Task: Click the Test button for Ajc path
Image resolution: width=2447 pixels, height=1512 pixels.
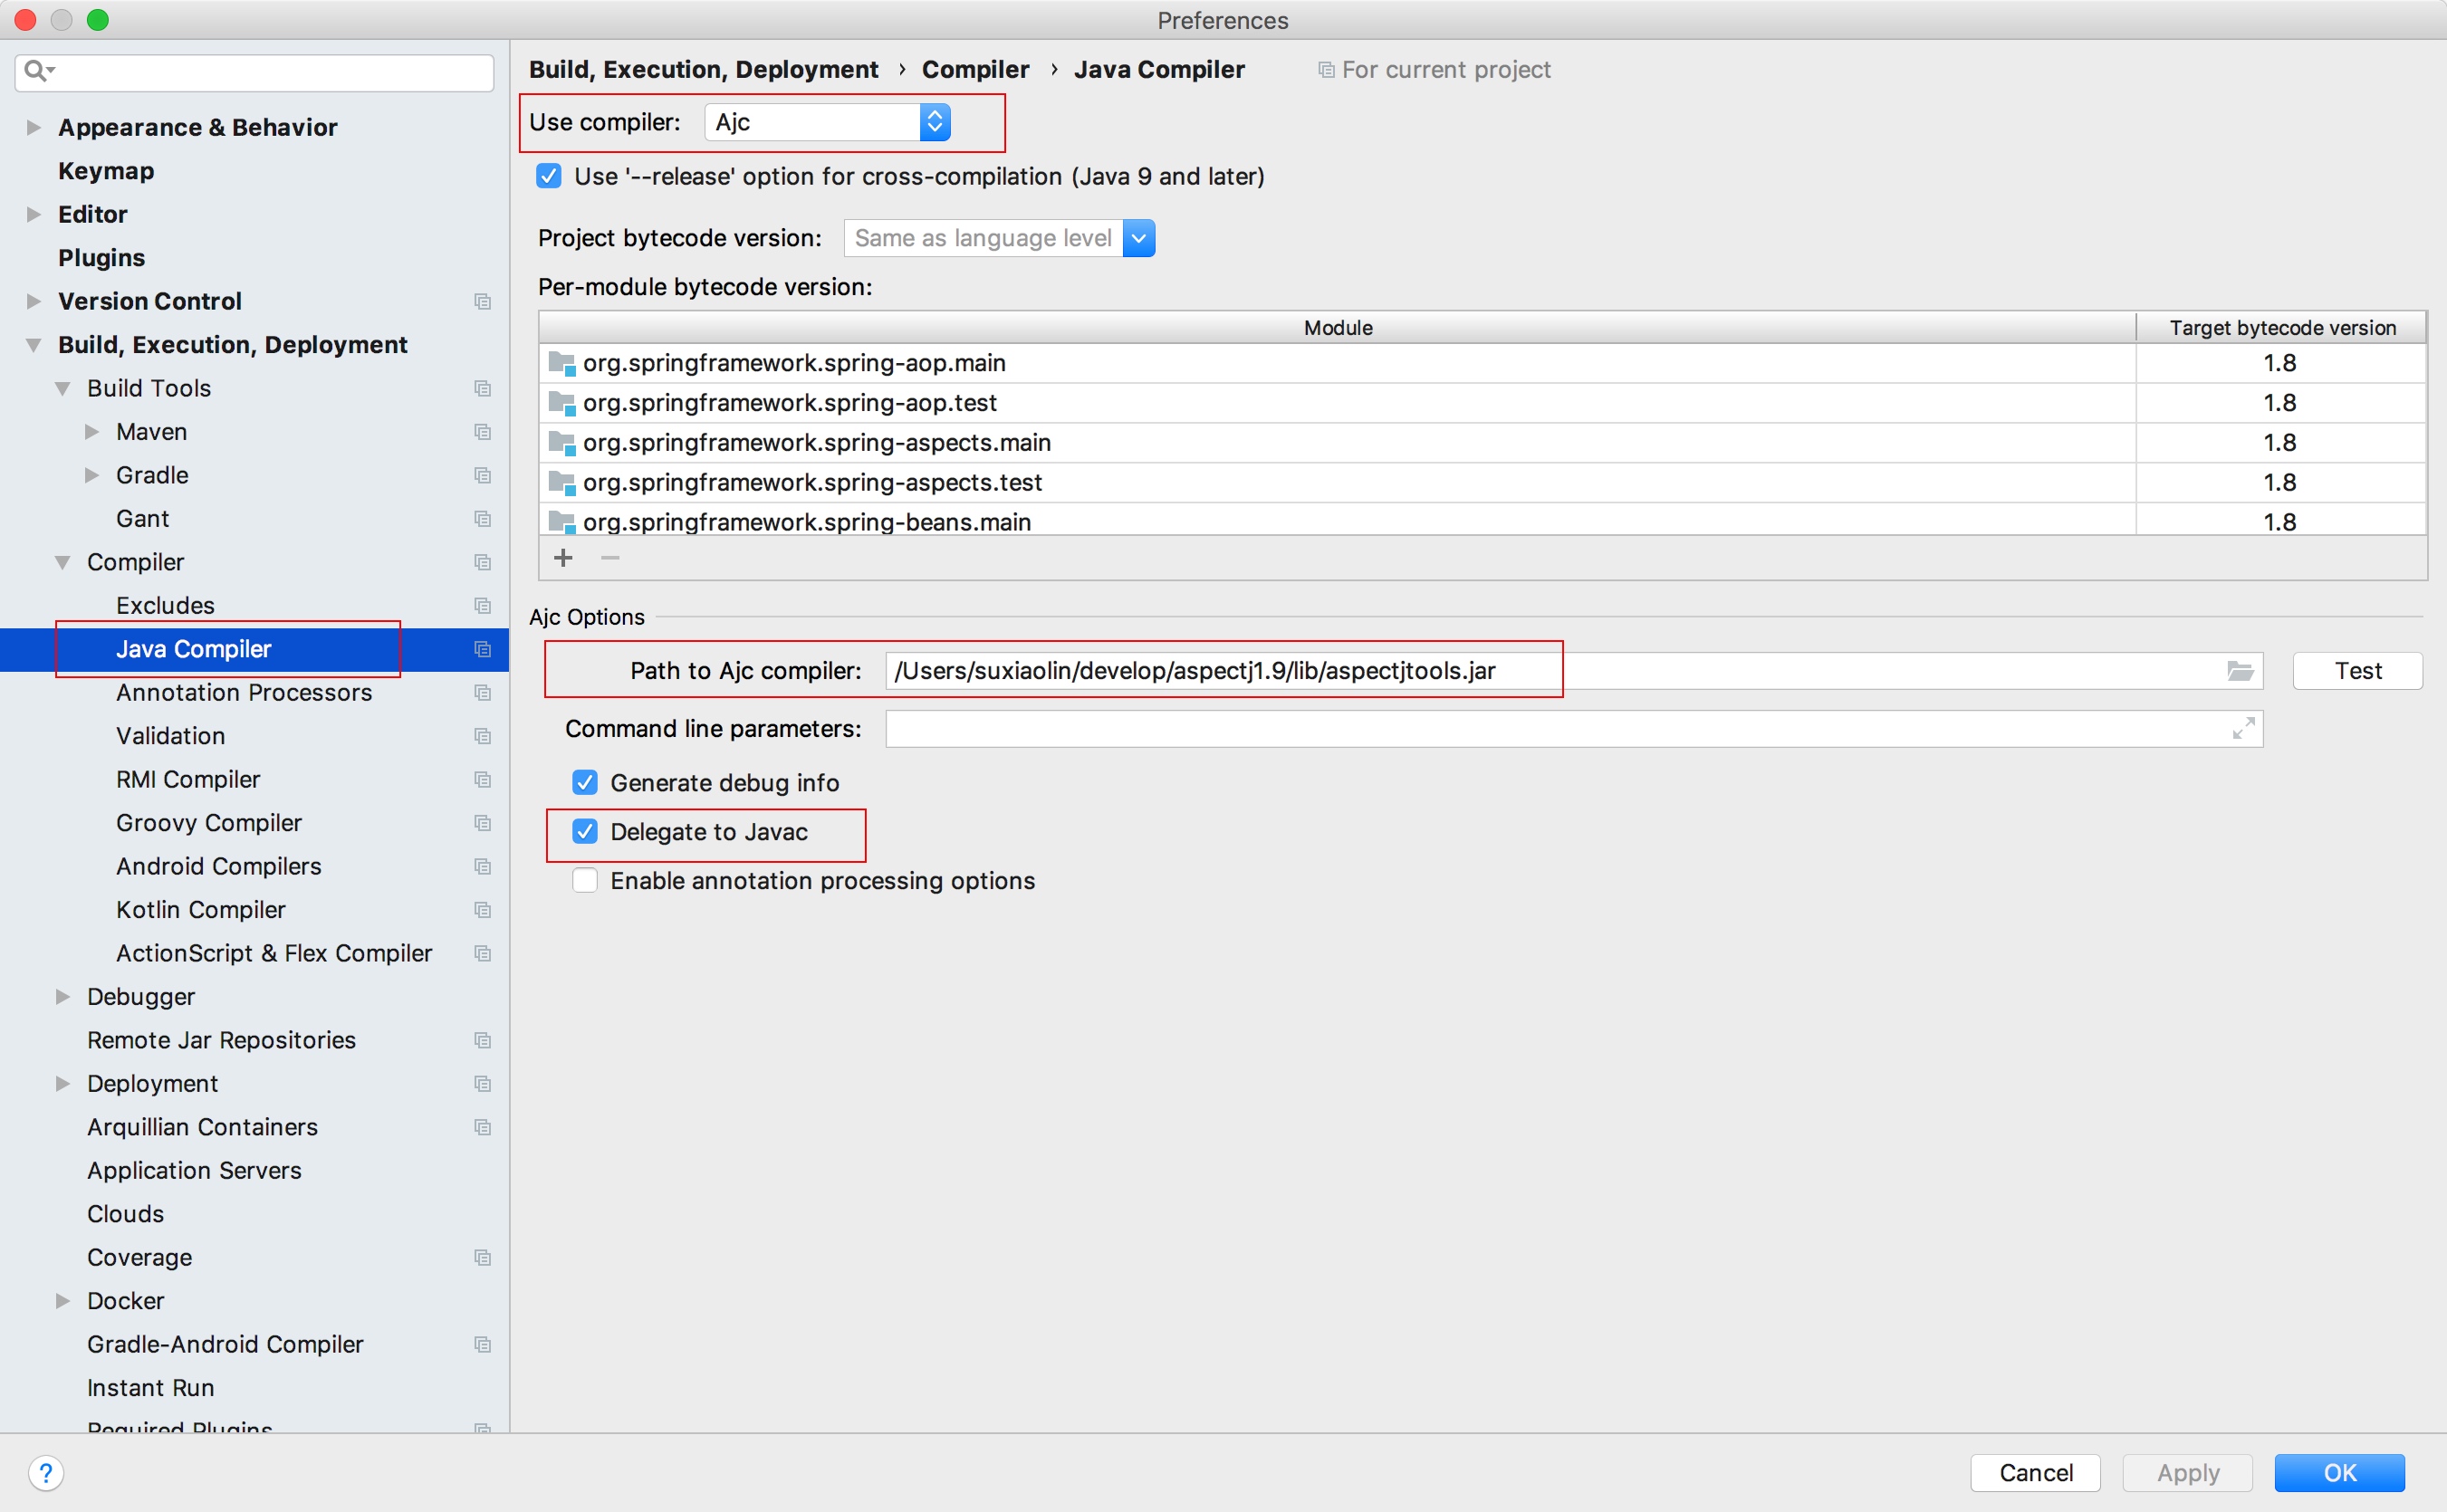Action: click(2357, 671)
